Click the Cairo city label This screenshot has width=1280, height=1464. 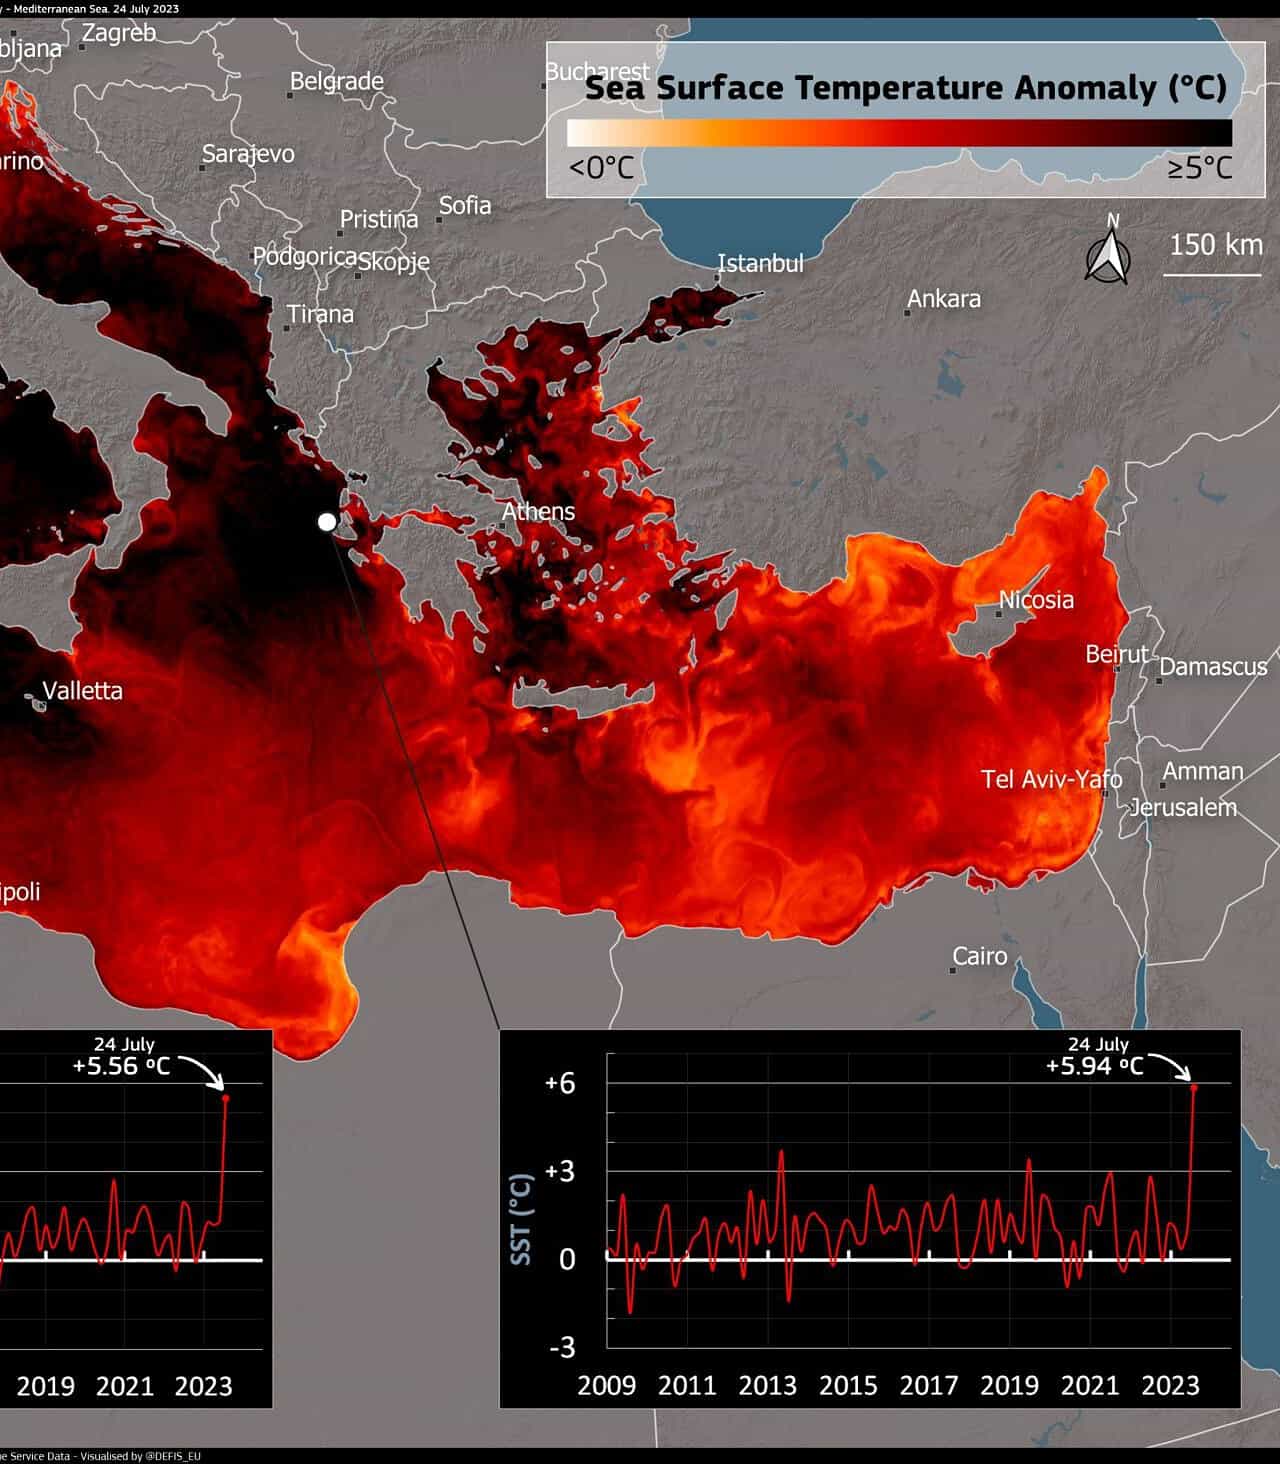(x=979, y=956)
